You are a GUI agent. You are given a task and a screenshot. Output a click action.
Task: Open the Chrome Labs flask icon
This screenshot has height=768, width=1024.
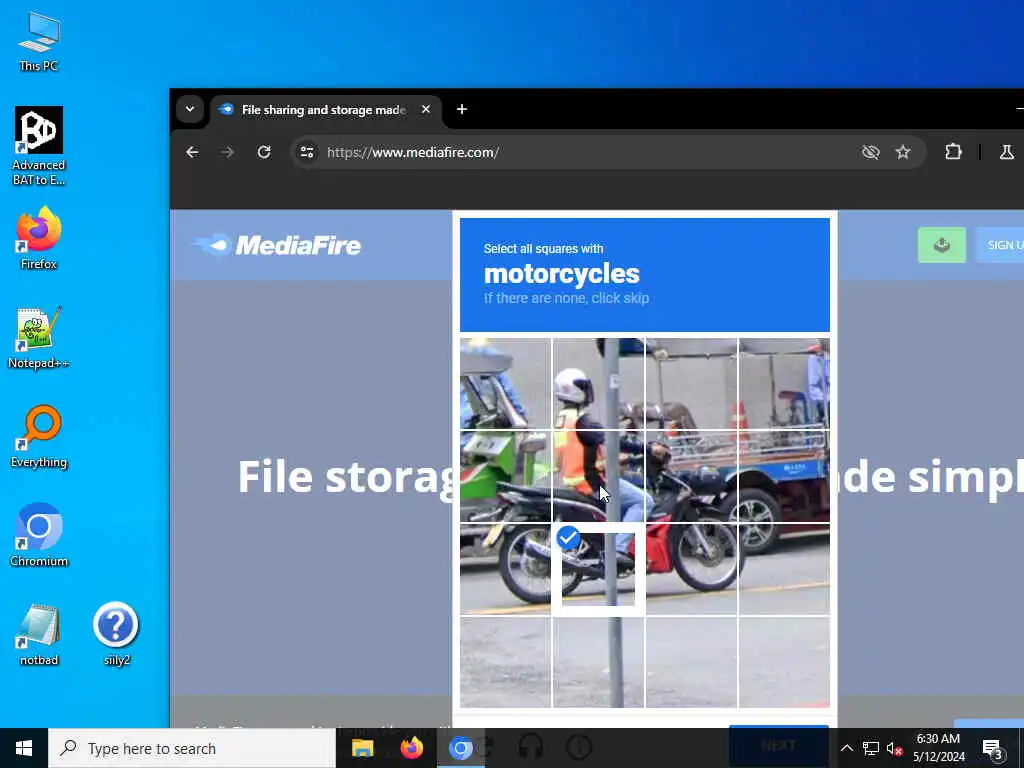point(1006,152)
